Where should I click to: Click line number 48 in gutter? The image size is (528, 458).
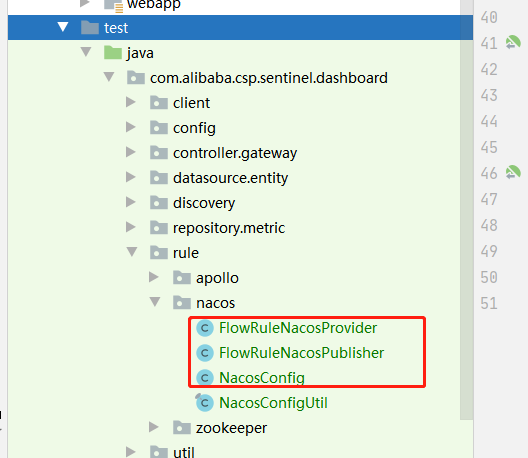click(489, 225)
